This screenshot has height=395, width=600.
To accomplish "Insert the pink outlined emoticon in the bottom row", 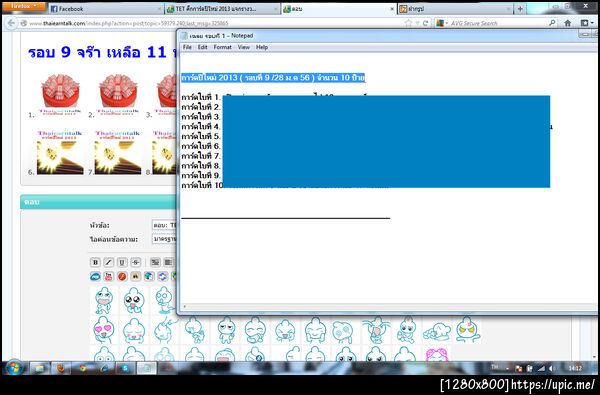I will coord(437,354).
